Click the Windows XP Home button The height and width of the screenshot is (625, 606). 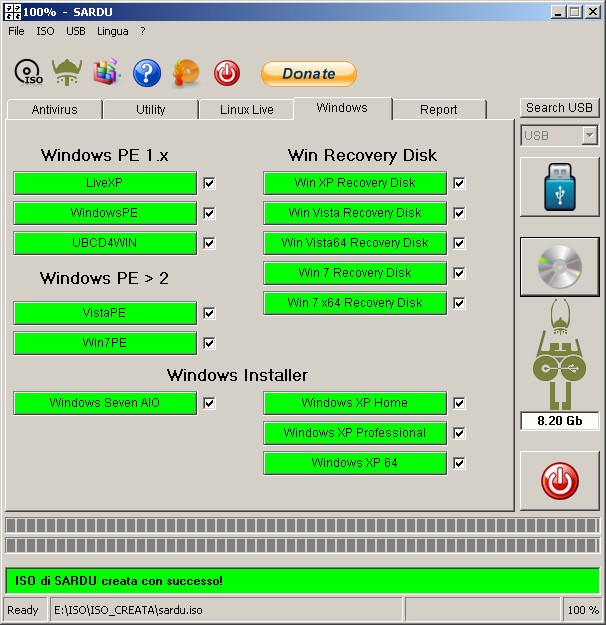coord(355,403)
